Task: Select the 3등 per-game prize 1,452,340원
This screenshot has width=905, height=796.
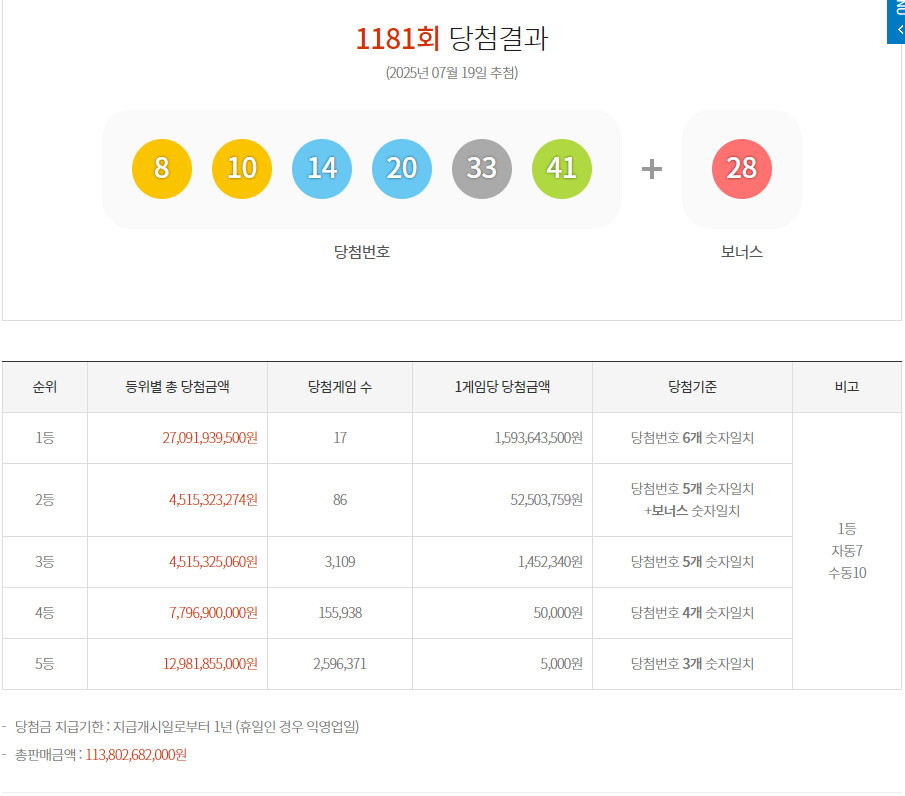Action: [x=550, y=562]
